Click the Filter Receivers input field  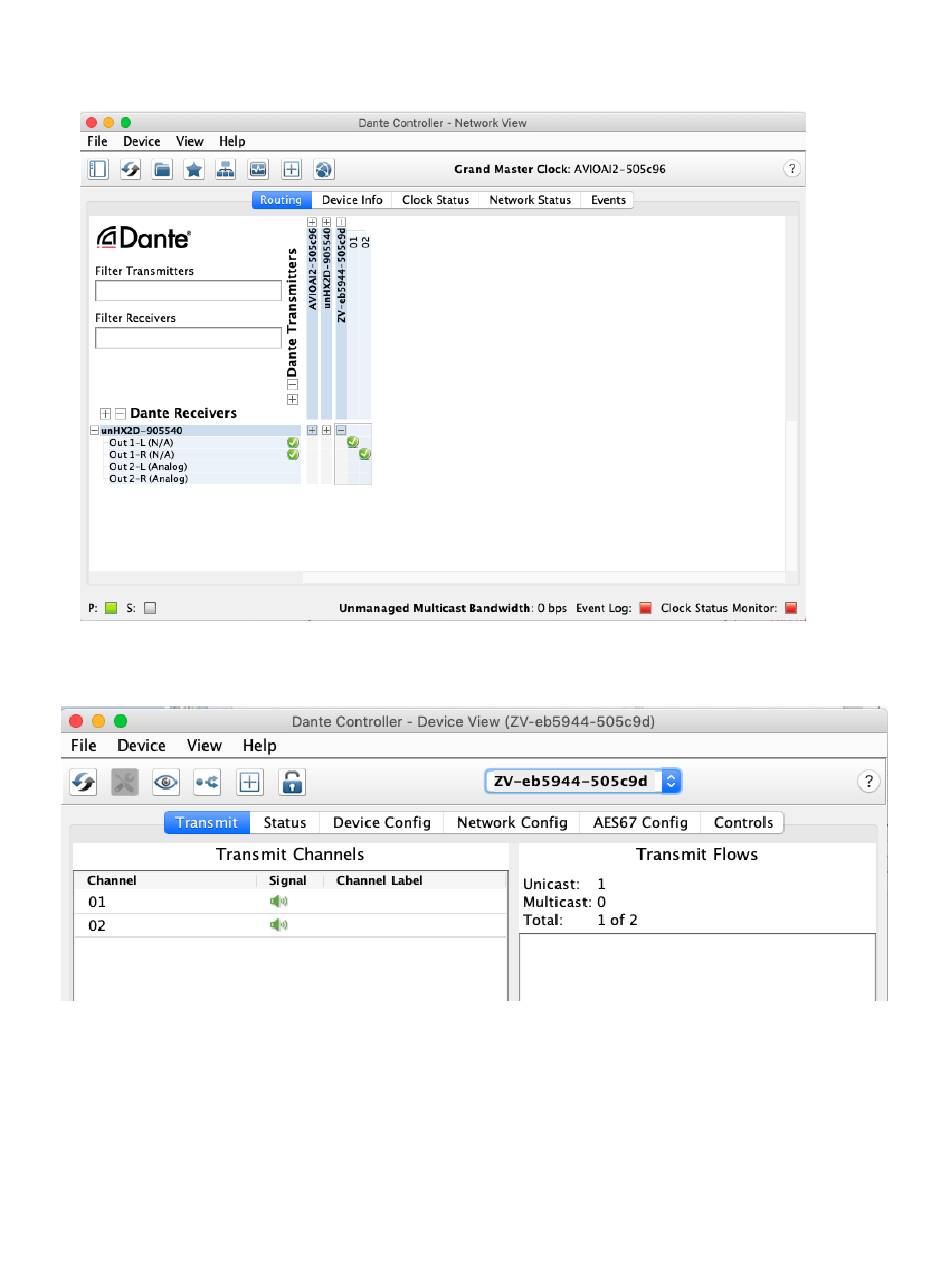(188, 338)
